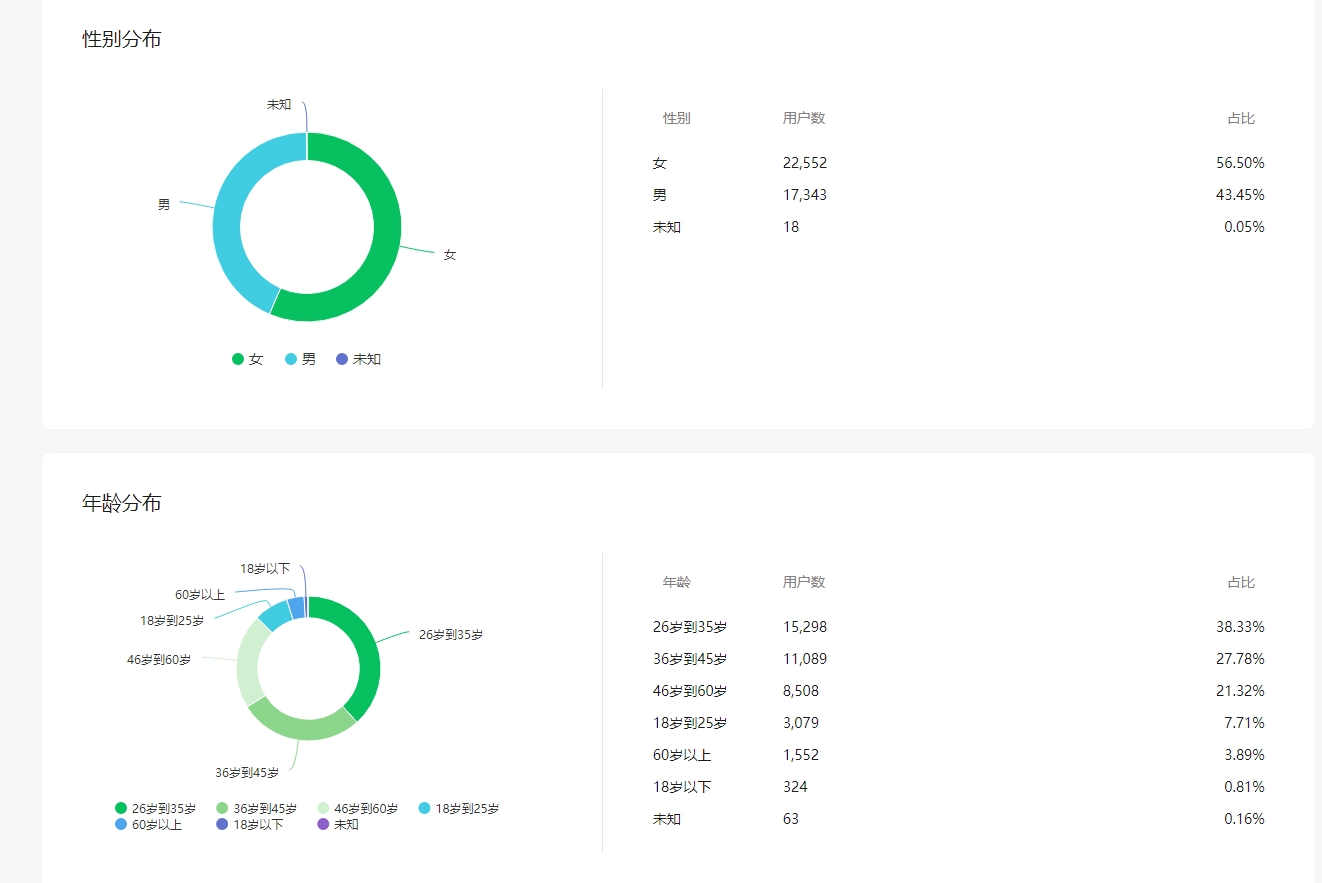Select the 21.32% percentage value
The height and width of the screenshot is (883, 1322).
(1240, 691)
